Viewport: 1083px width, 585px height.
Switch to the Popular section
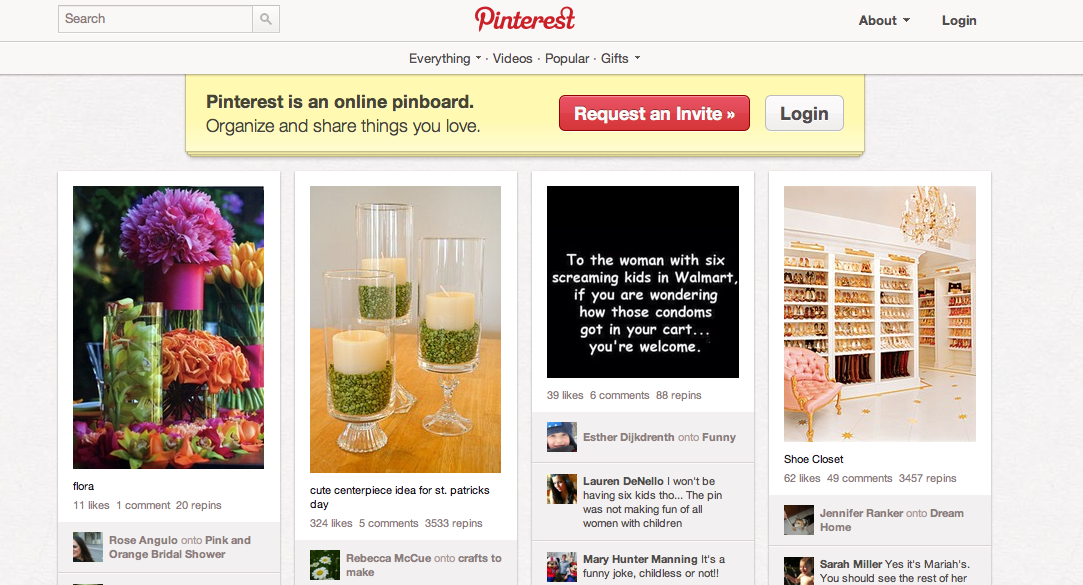pos(567,59)
